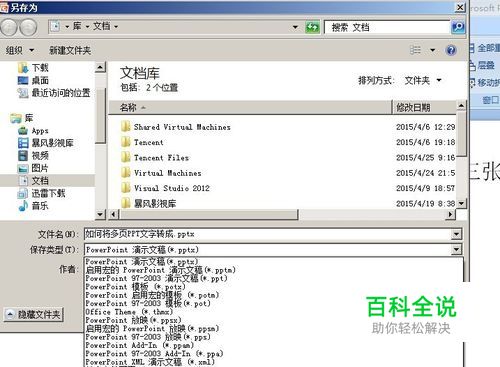Choose 启用宏的 PowerPoint 放映 (*.ppsm)
This screenshot has width=500, height=367.
tap(152, 328)
